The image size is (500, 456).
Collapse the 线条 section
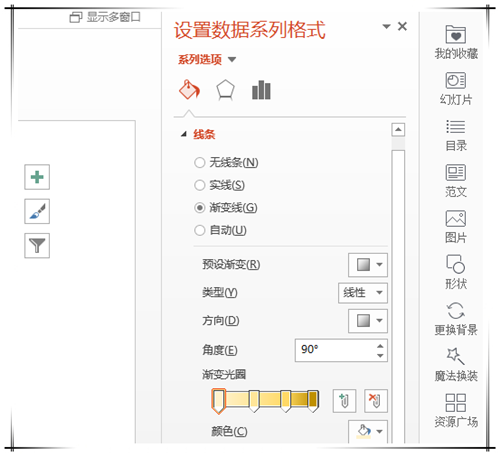click(x=184, y=134)
